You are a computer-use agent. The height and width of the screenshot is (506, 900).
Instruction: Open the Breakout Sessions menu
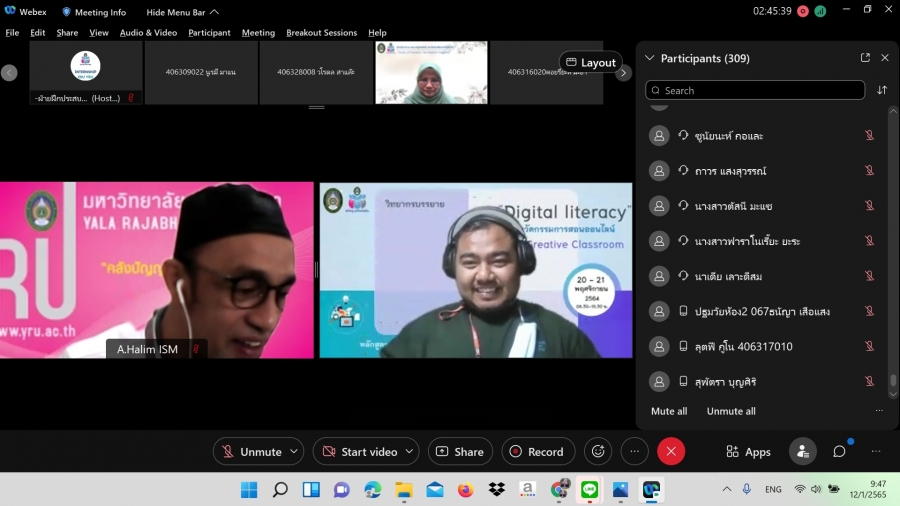tap(321, 32)
